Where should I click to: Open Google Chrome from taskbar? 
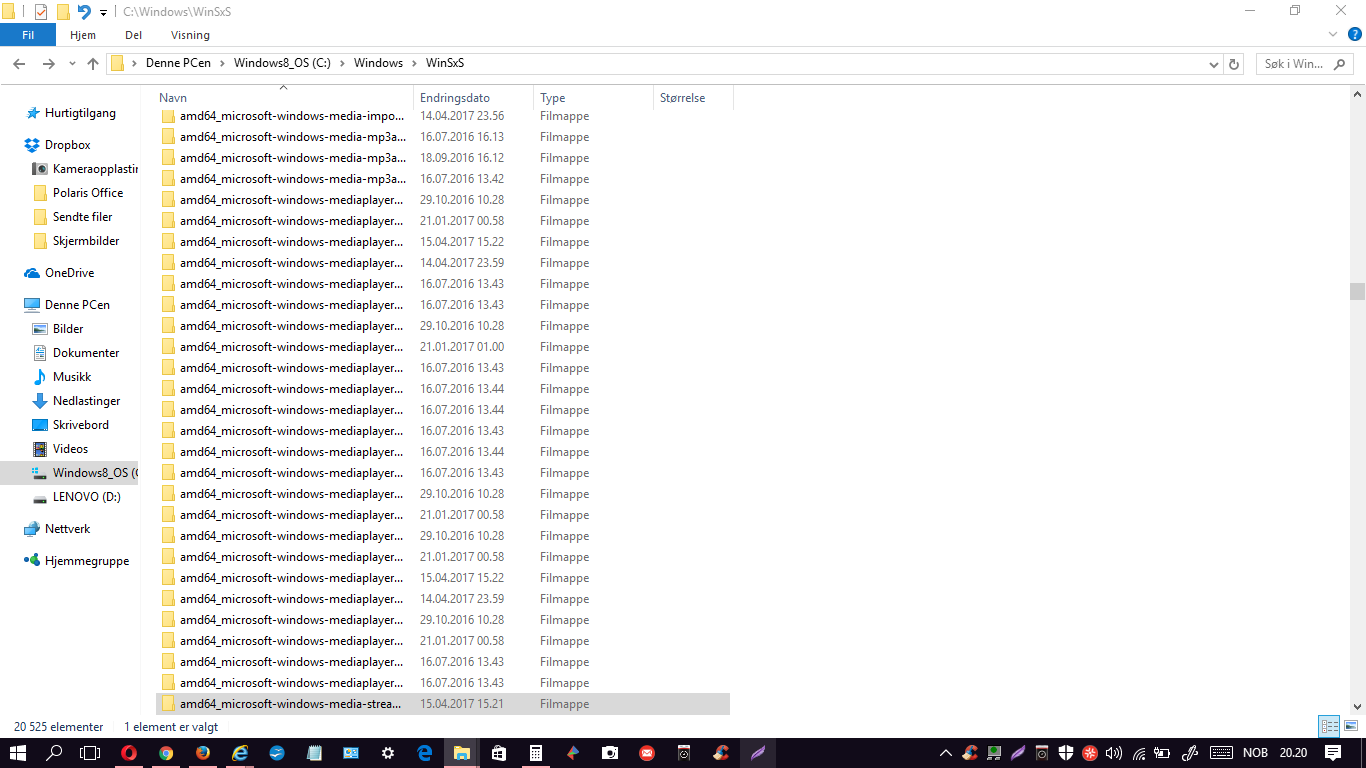point(166,752)
